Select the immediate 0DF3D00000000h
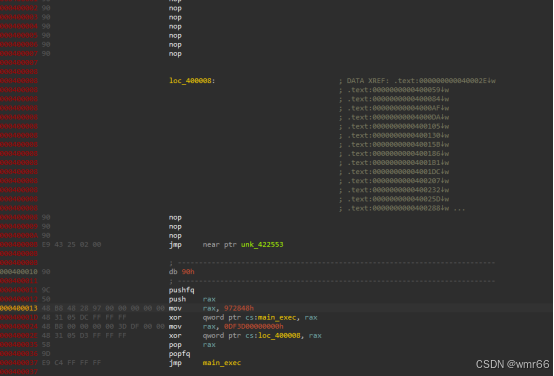This screenshot has height=376, width=554. [254, 327]
